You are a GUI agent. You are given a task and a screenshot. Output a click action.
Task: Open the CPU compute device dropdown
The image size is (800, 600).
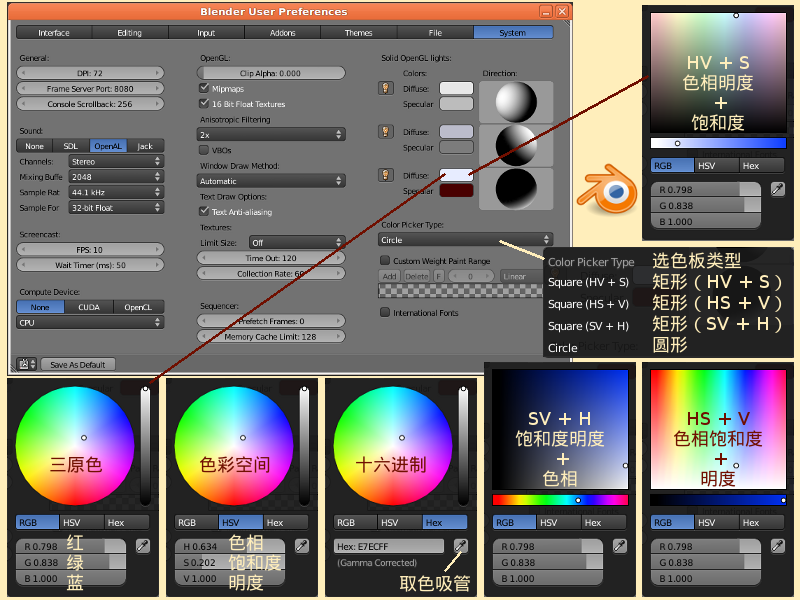click(x=90, y=322)
